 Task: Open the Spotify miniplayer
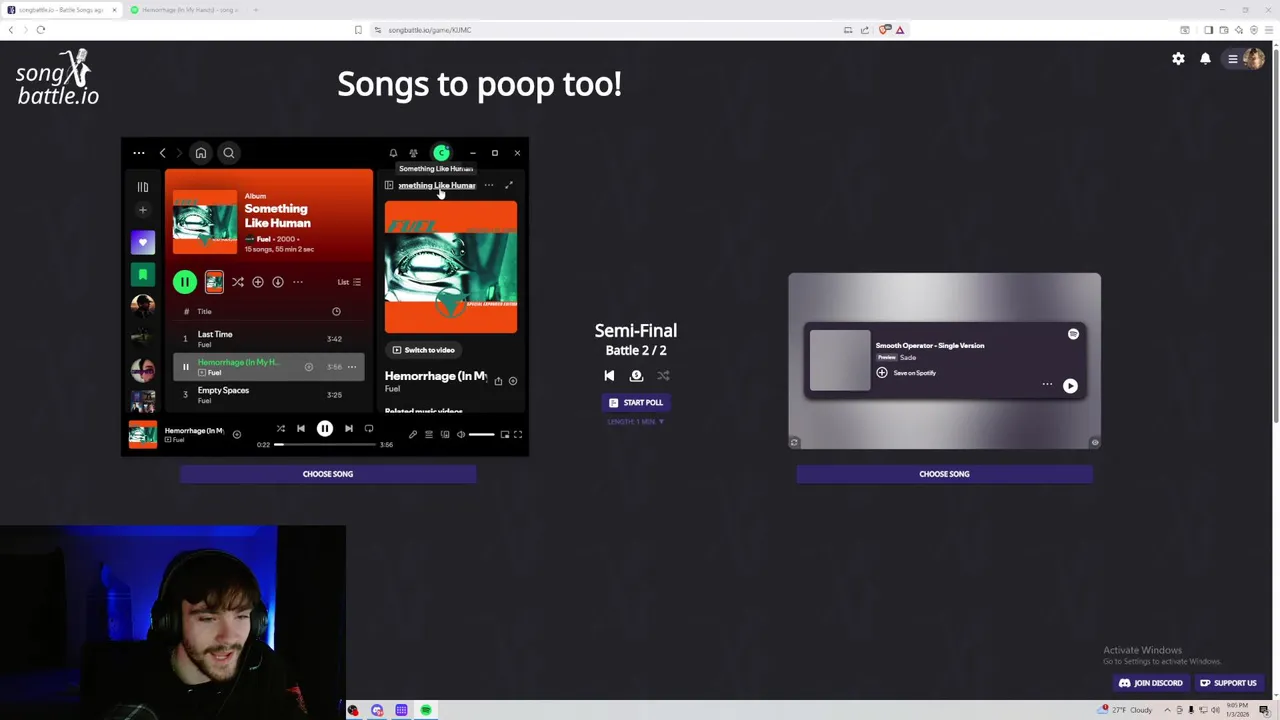pyautogui.click(x=505, y=435)
